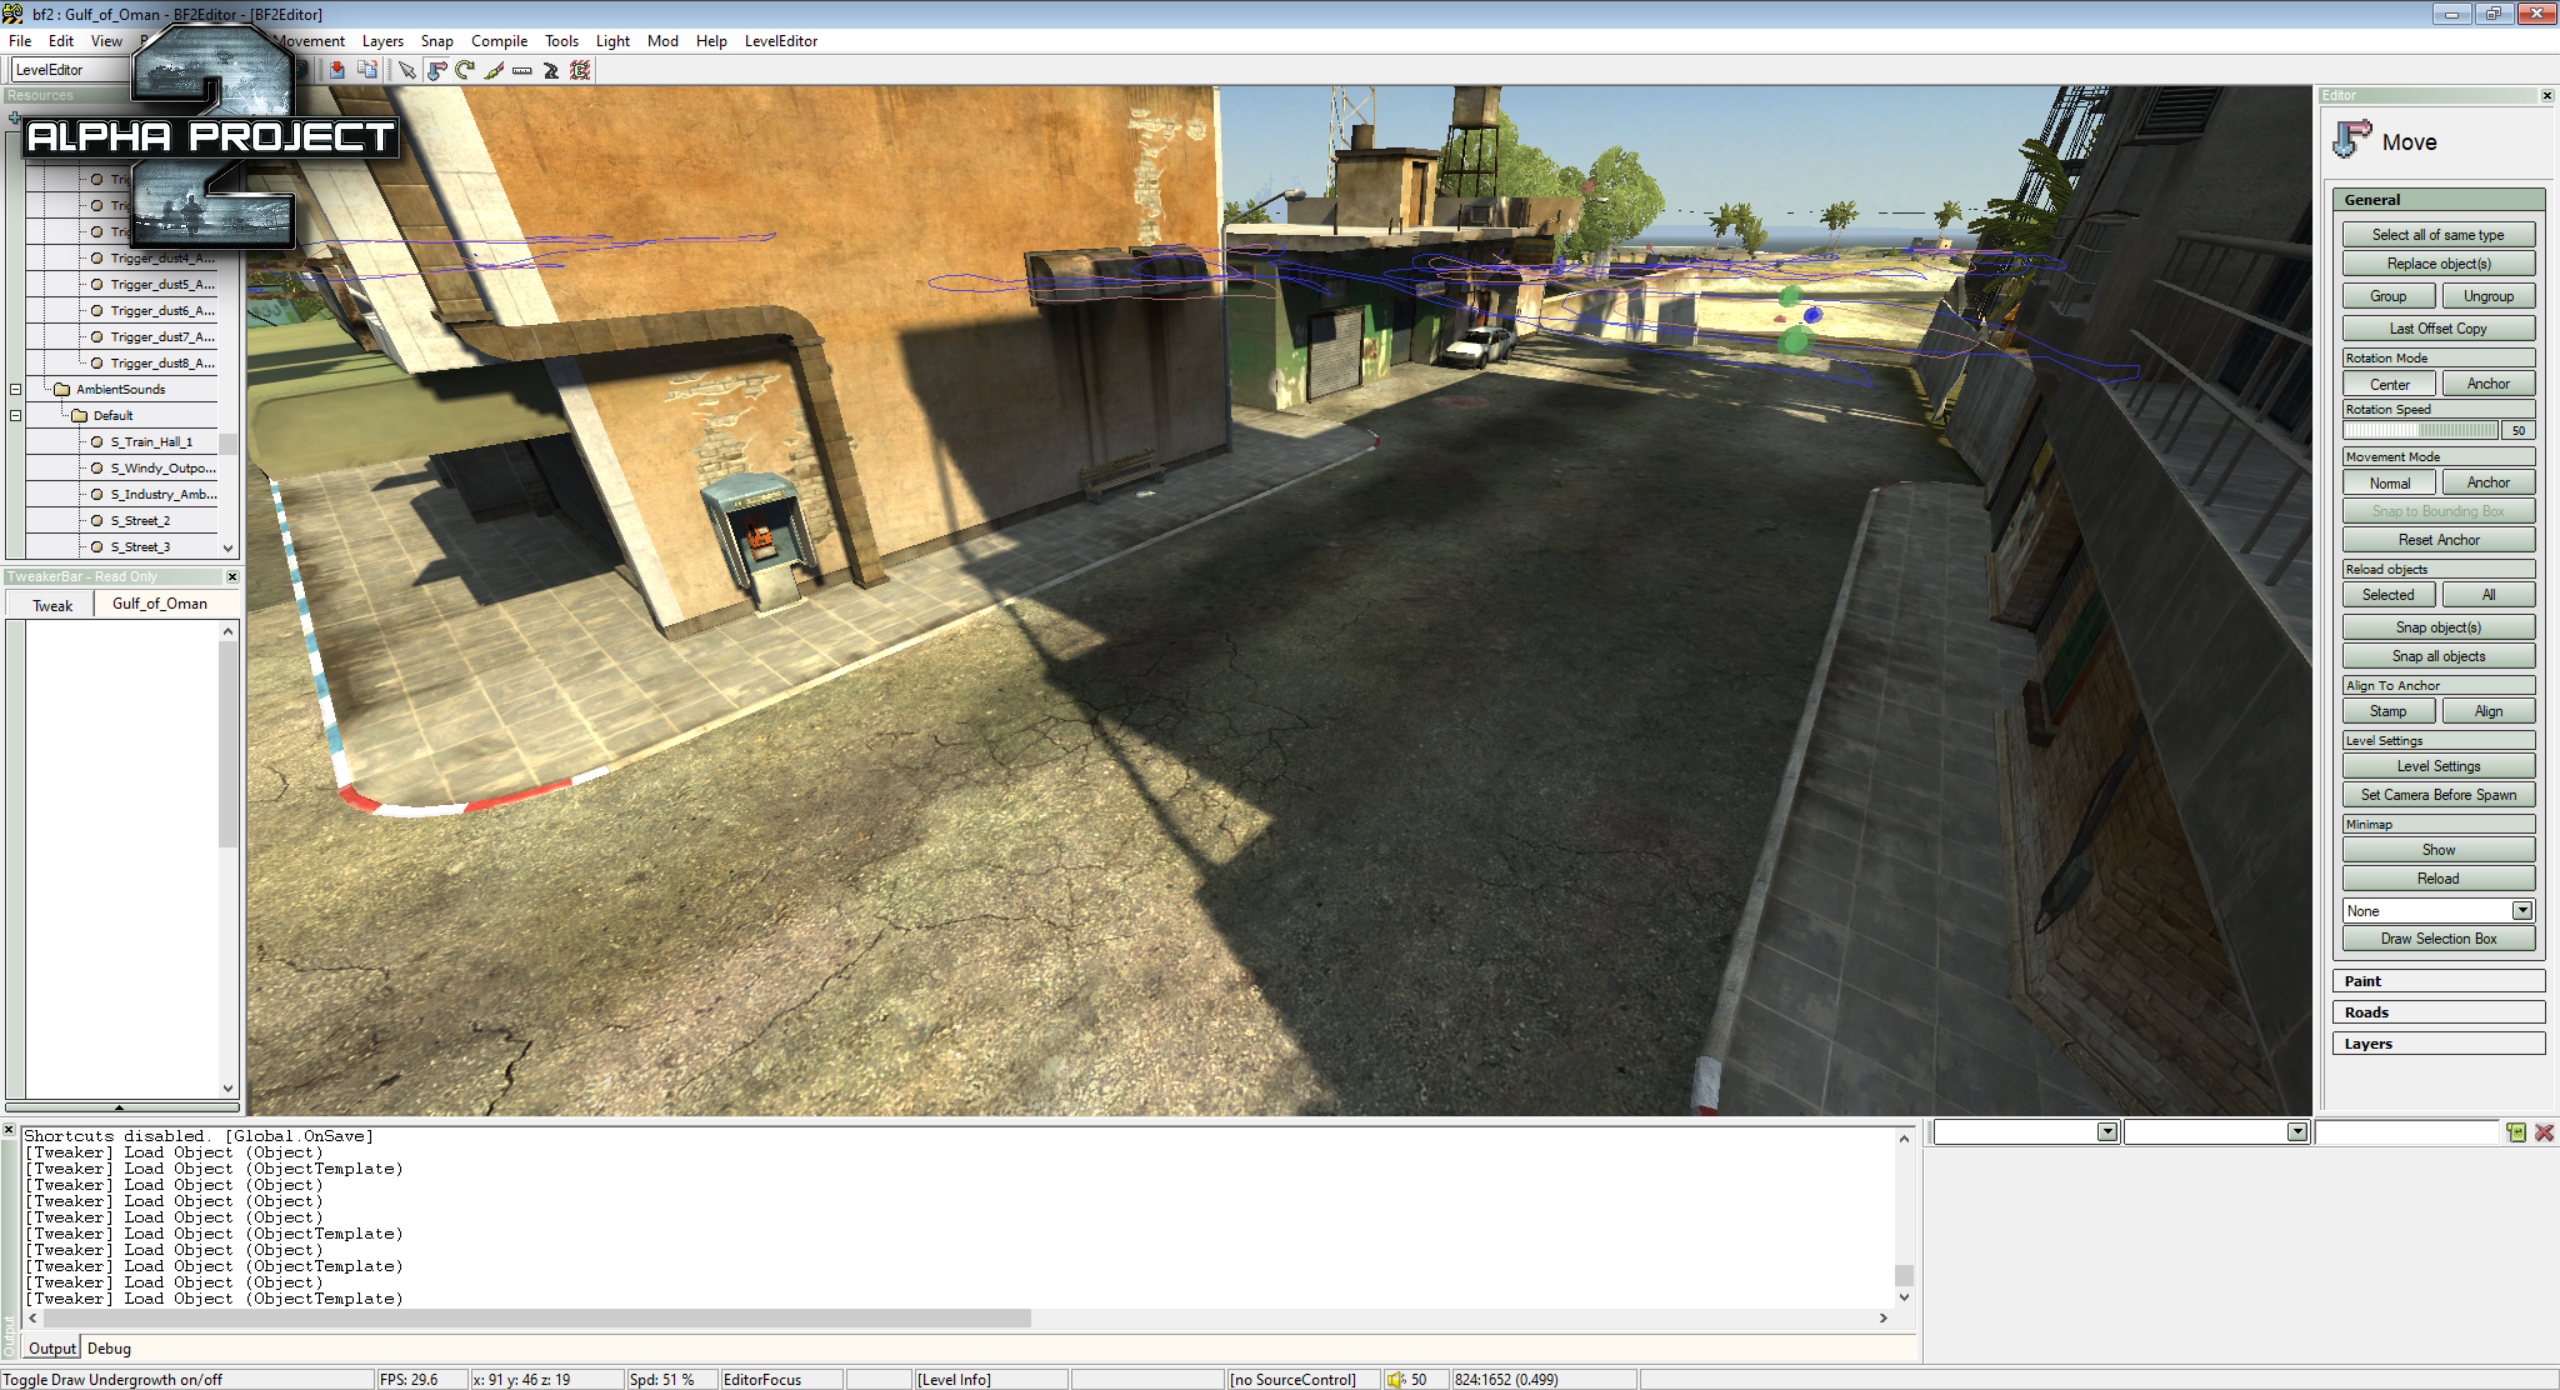Collapse the Default folder tree node
Screen dimensions: 2560x1390
16,415
